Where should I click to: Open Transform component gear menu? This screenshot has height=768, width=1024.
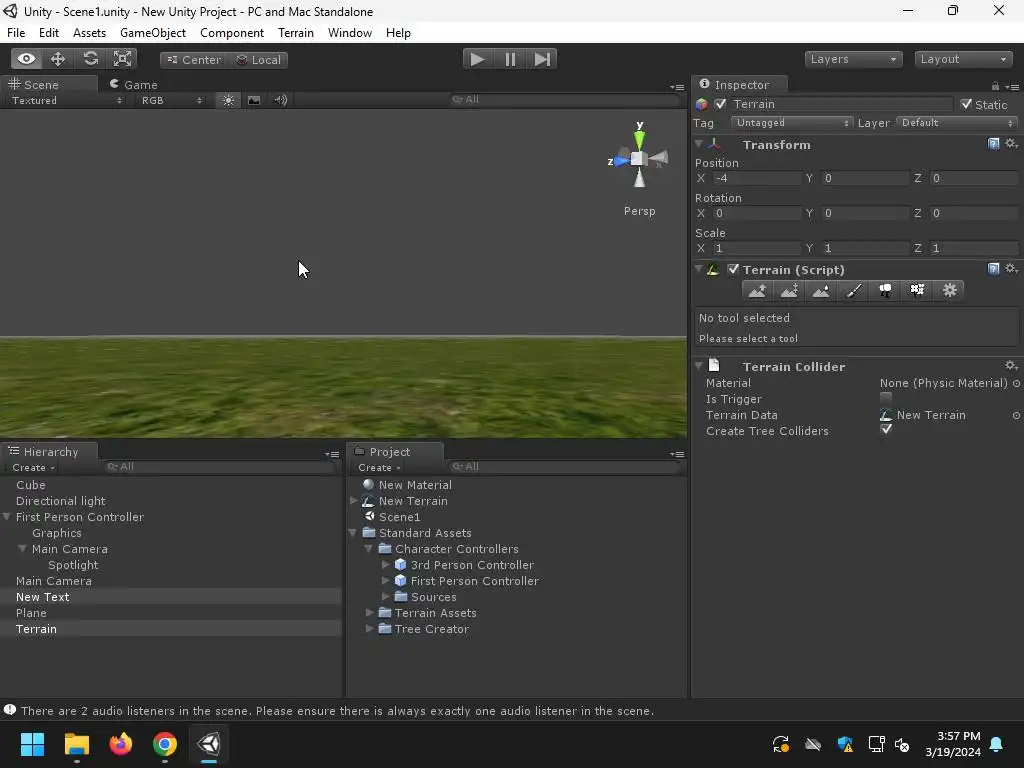(1011, 144)
